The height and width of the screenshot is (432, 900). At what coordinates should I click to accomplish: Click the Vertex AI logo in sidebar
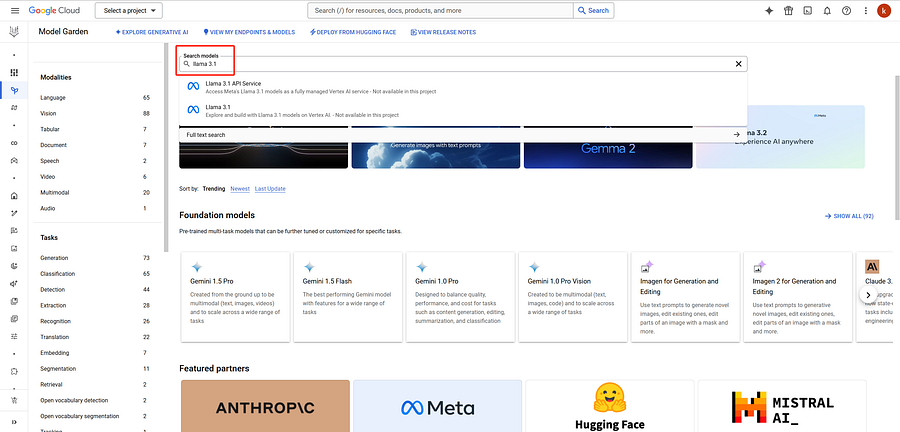point(14,32)
